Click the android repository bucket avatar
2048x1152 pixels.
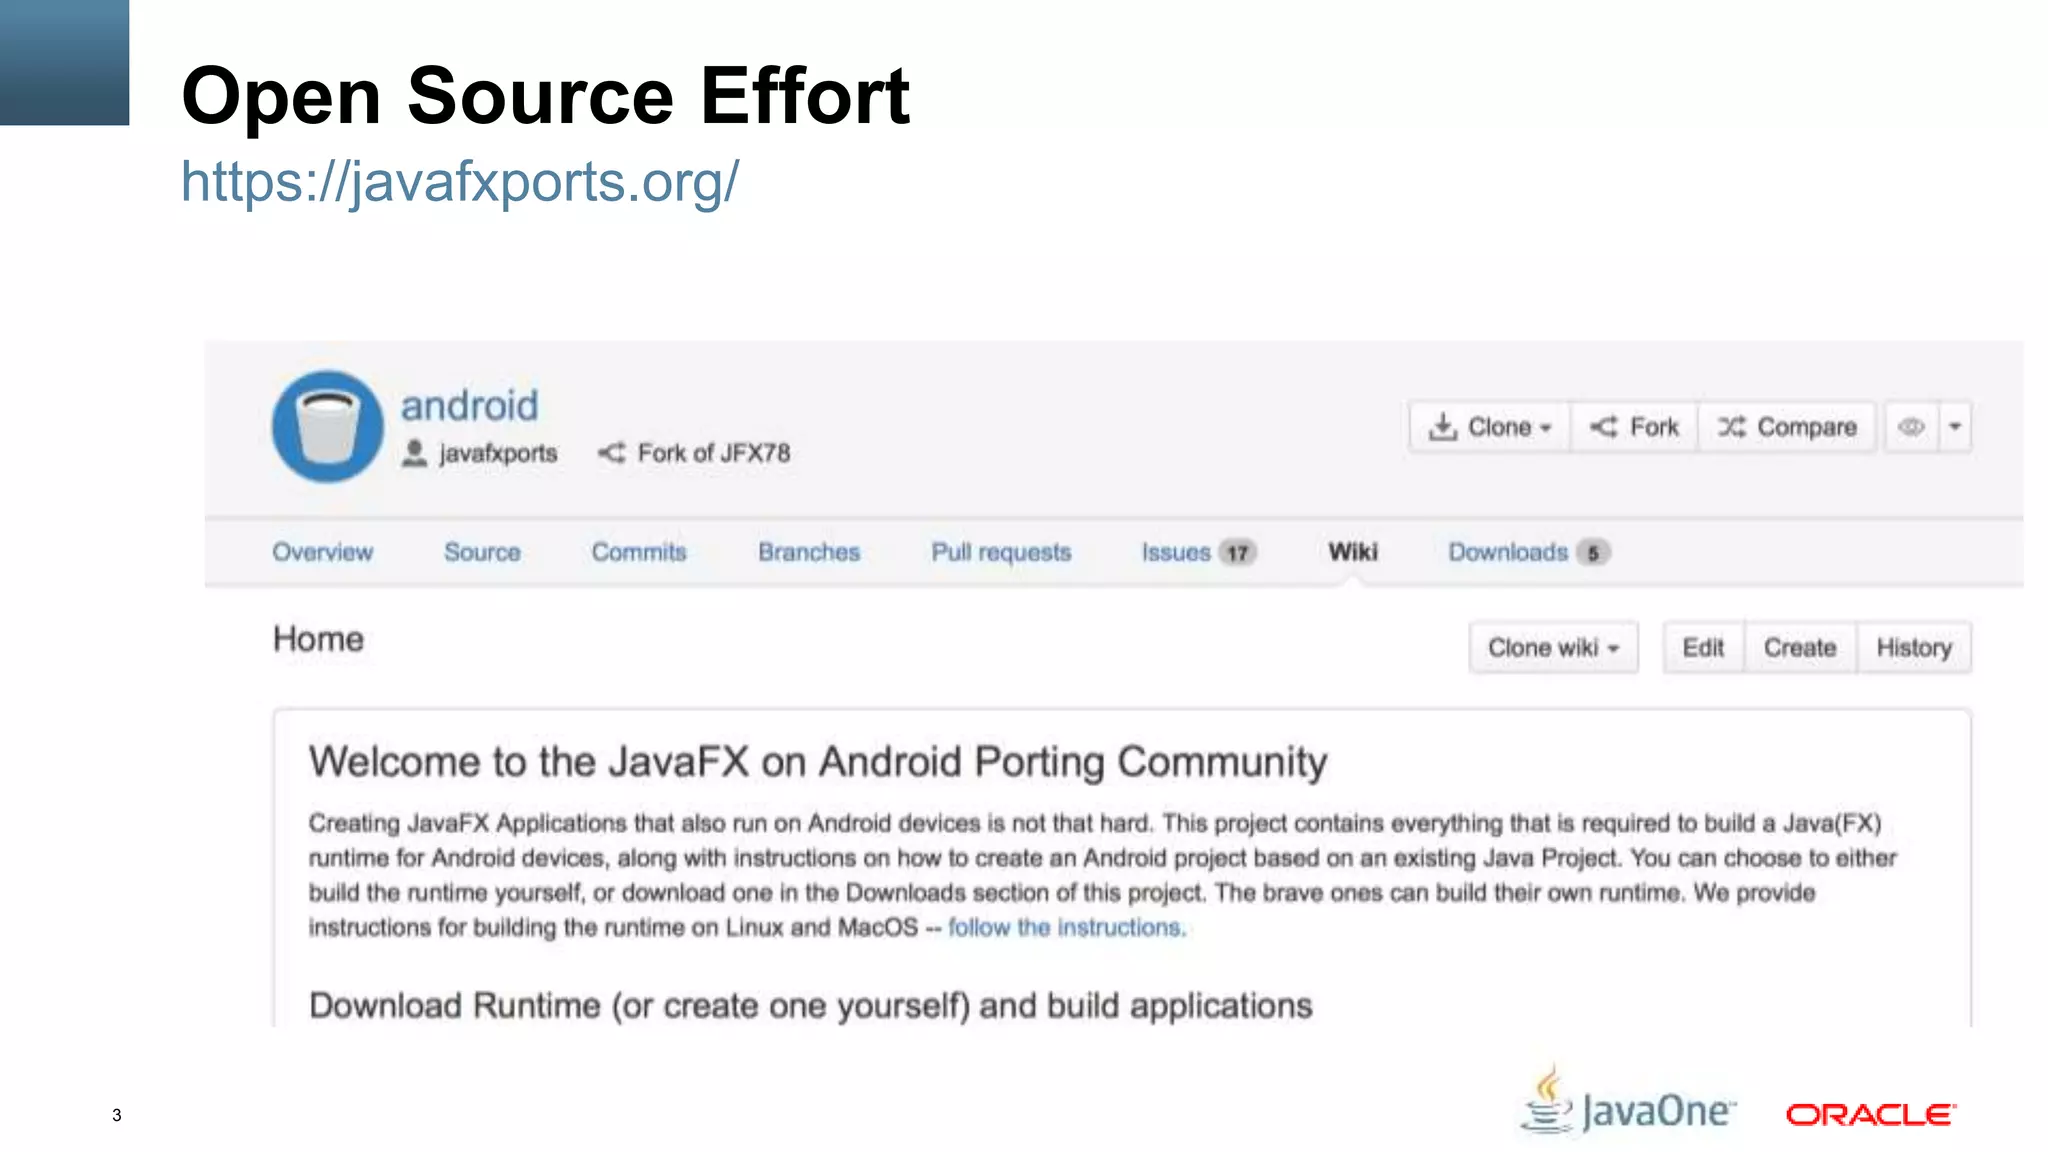[x=327, y=427]
